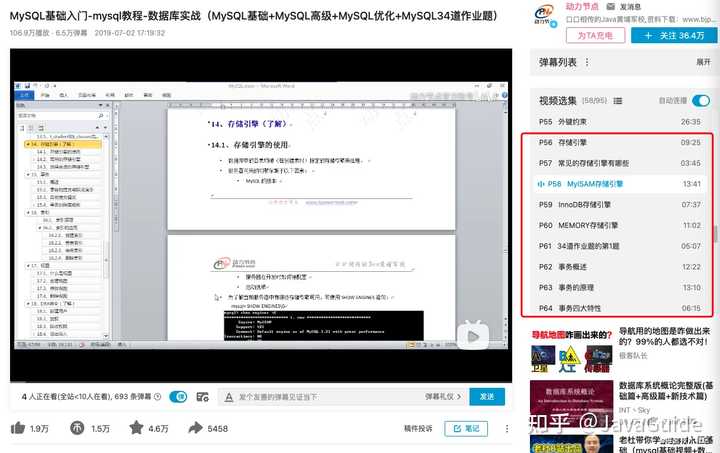Share the video using arrow icon
The width and height of the screenshot is (720, 453).
tap(196, 428)
